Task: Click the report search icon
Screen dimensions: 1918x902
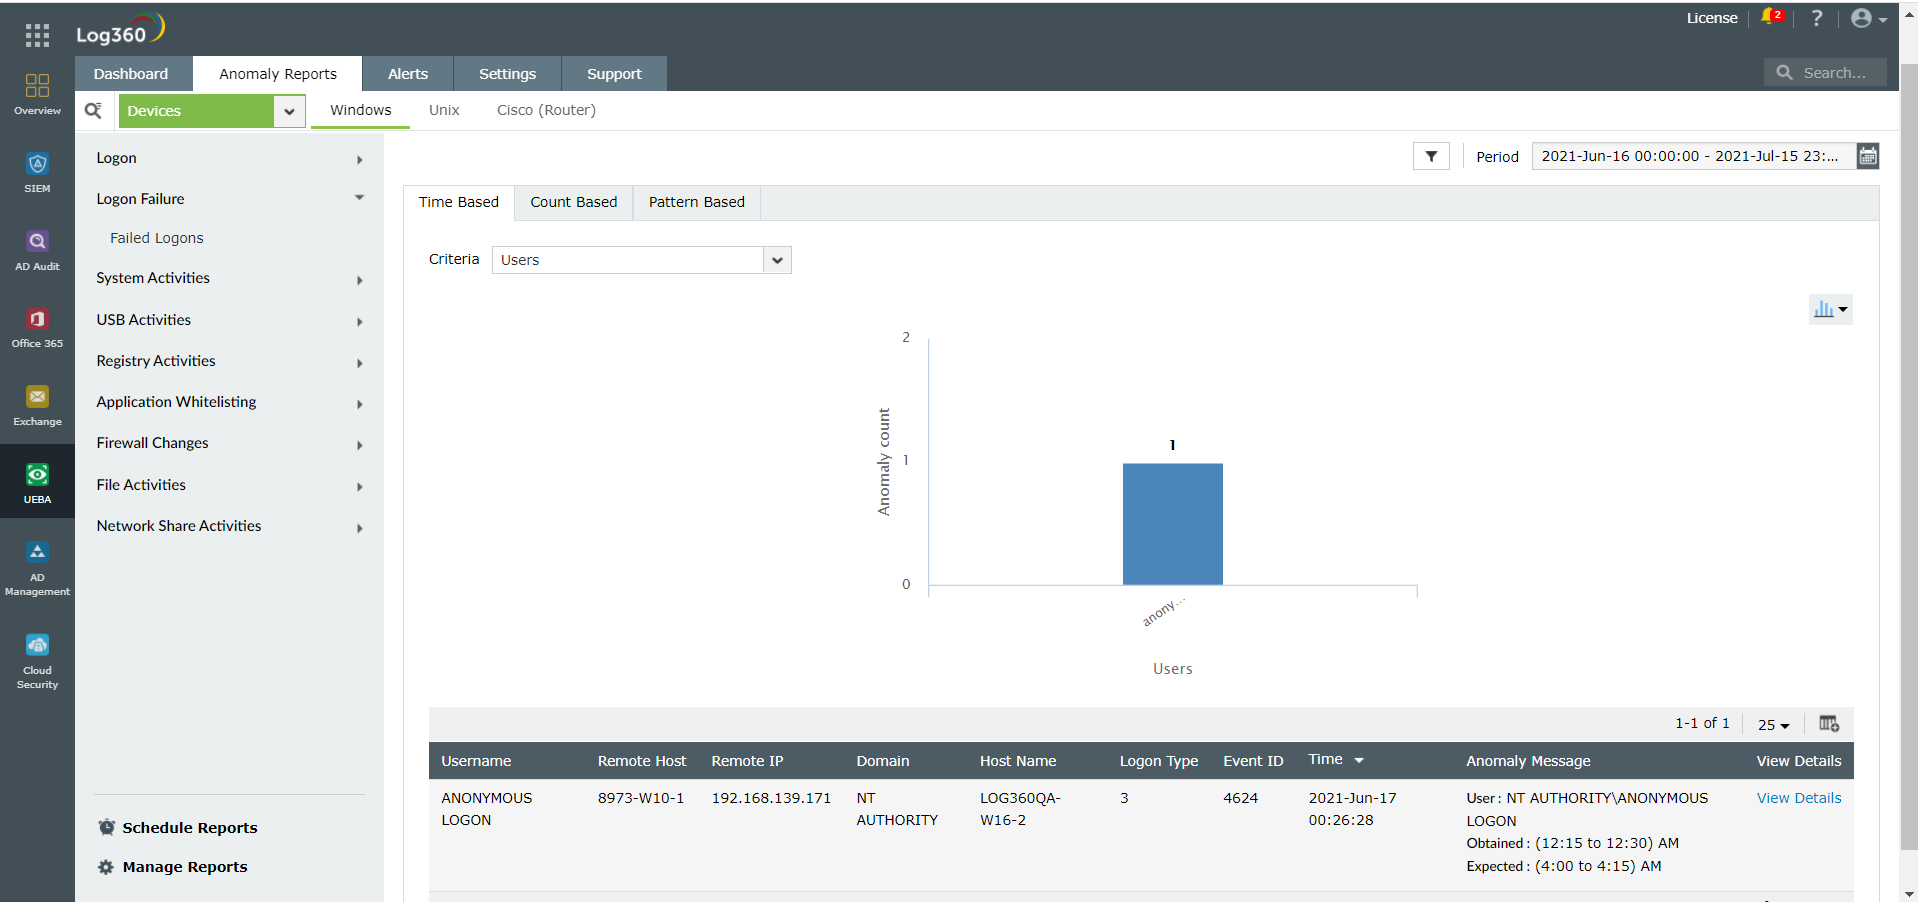Action: coord(94,110)
